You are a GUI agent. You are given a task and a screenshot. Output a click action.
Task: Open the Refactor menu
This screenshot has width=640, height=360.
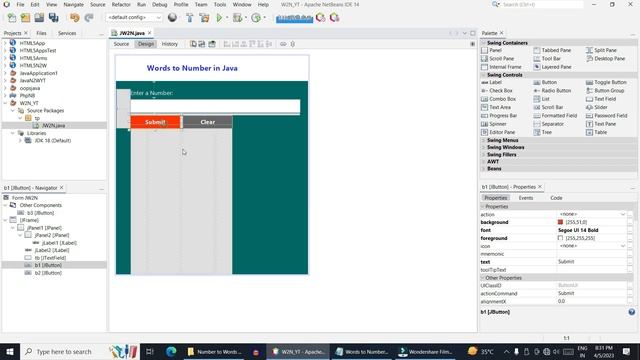click(121, 4)
